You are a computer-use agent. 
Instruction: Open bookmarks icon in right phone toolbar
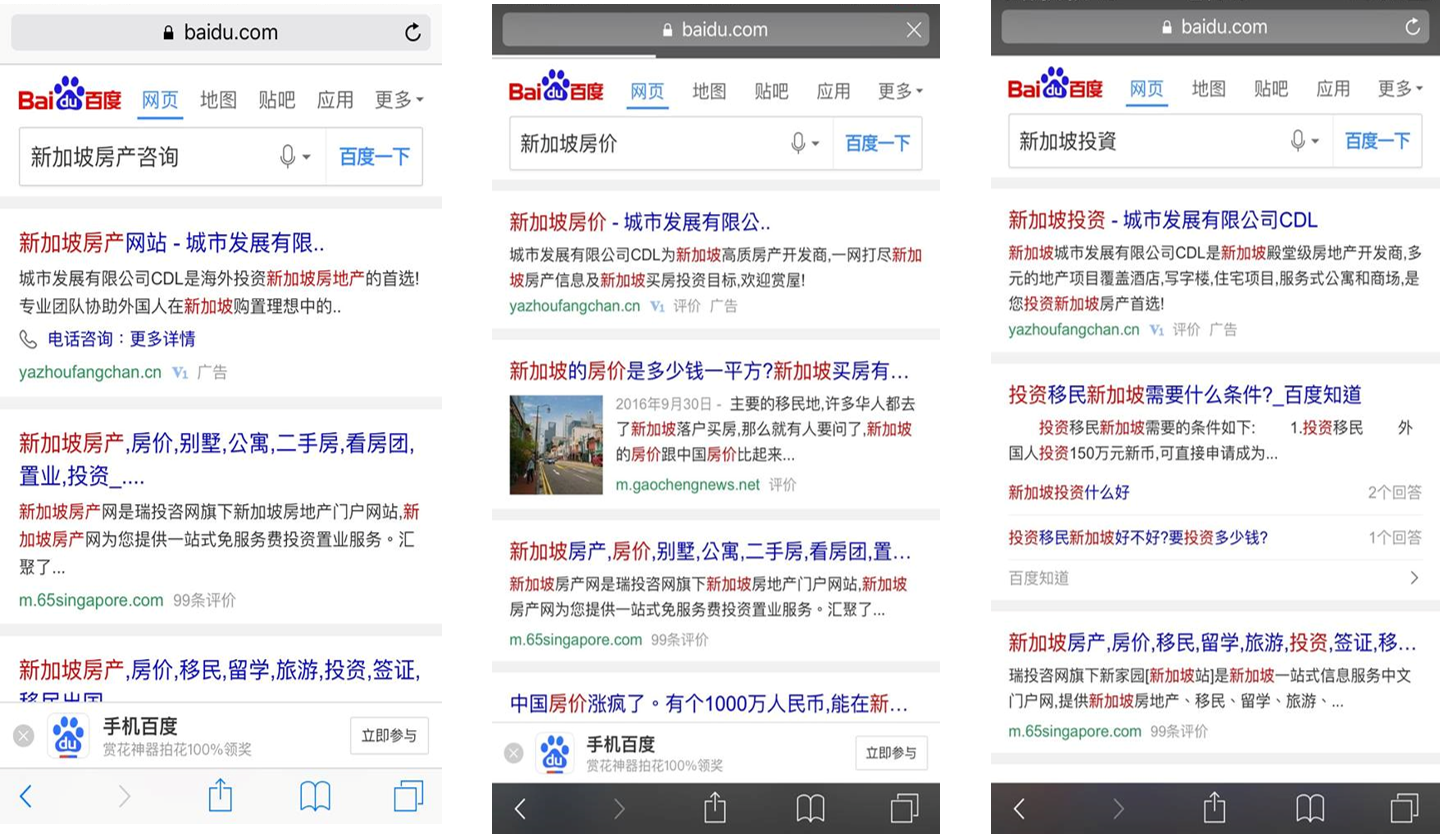click(x=1310, y=808)
